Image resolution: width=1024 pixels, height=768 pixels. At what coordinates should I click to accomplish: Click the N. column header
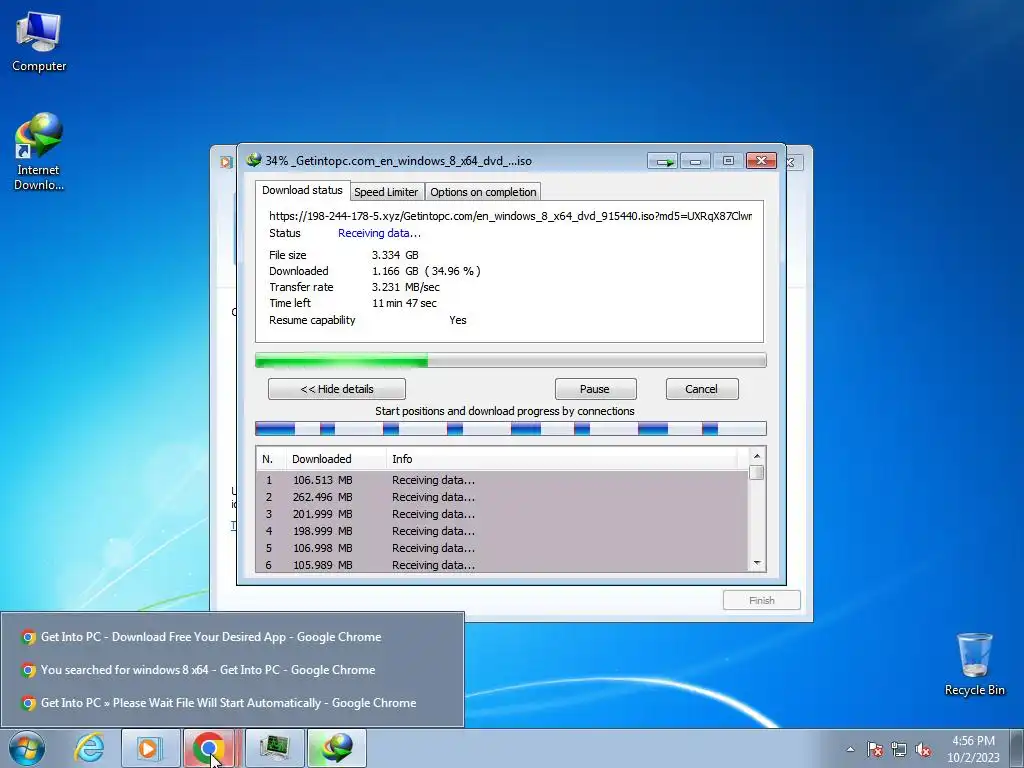271,459
